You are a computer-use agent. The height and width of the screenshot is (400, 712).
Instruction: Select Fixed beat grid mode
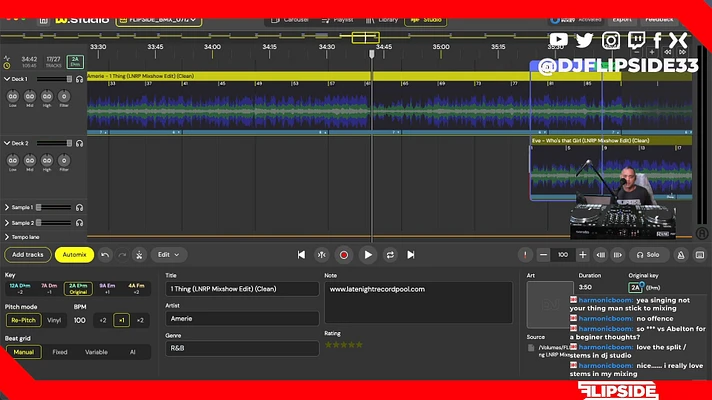pos(60,352)
